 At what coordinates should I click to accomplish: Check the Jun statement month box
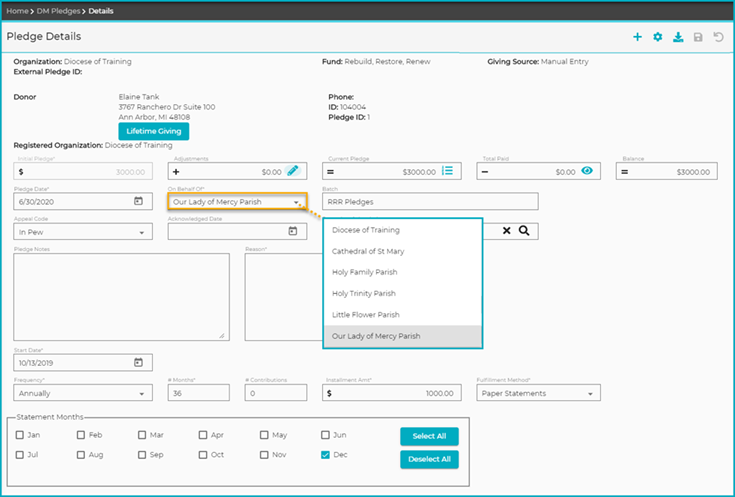[x=325, y=435]
